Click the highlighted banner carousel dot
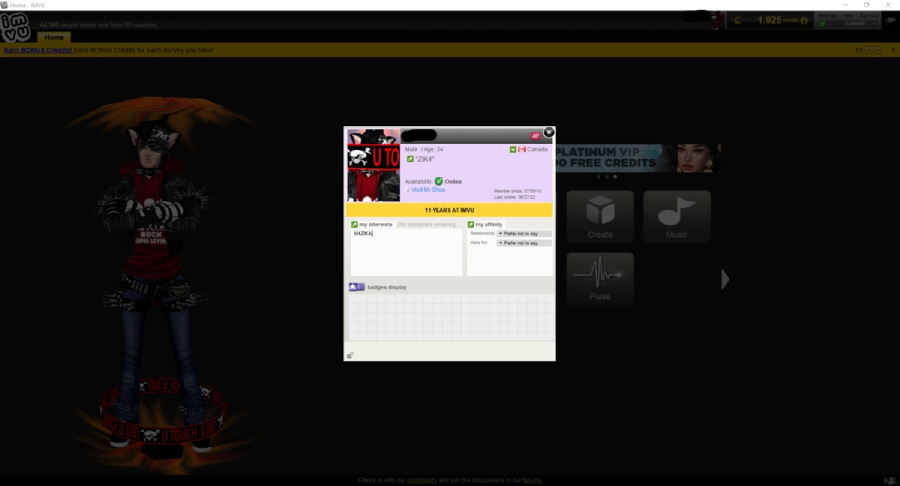The width and height of the screenshot is (900, 486). click(x=615, y=177)
